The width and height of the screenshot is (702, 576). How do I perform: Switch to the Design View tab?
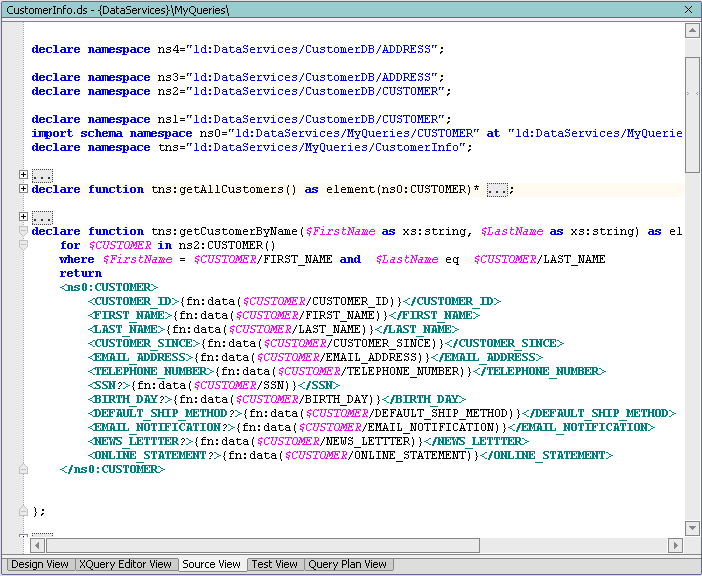tap(39, 564)
